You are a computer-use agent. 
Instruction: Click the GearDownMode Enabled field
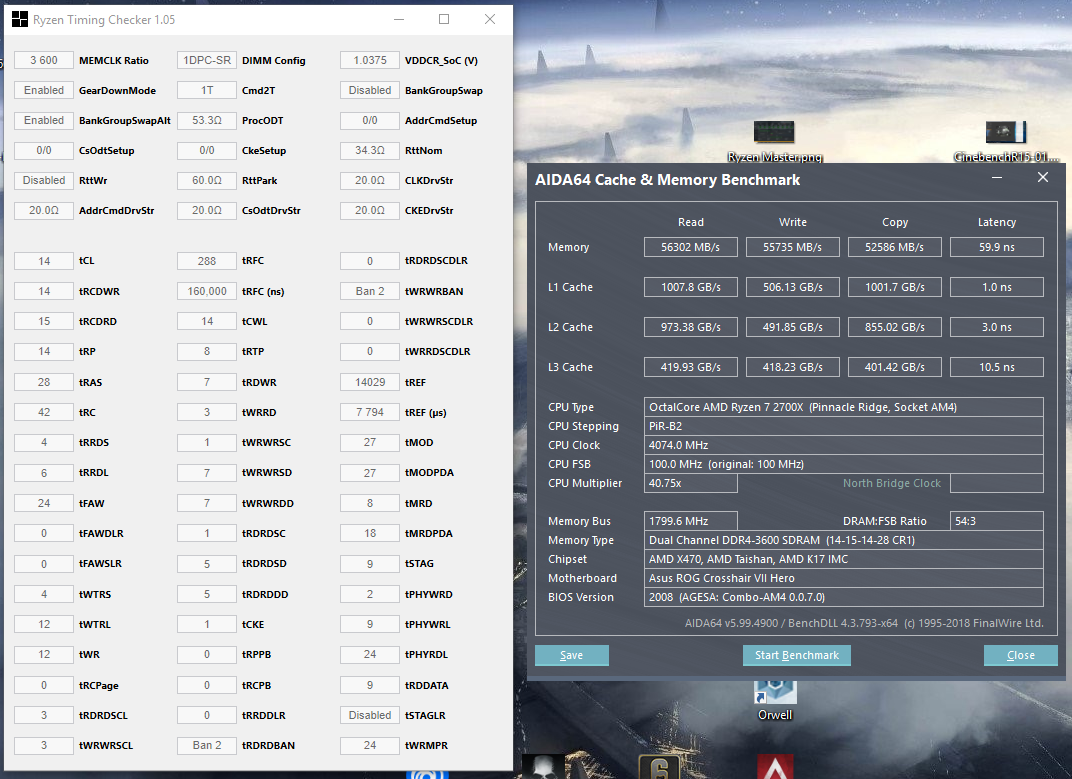point(44,90)
